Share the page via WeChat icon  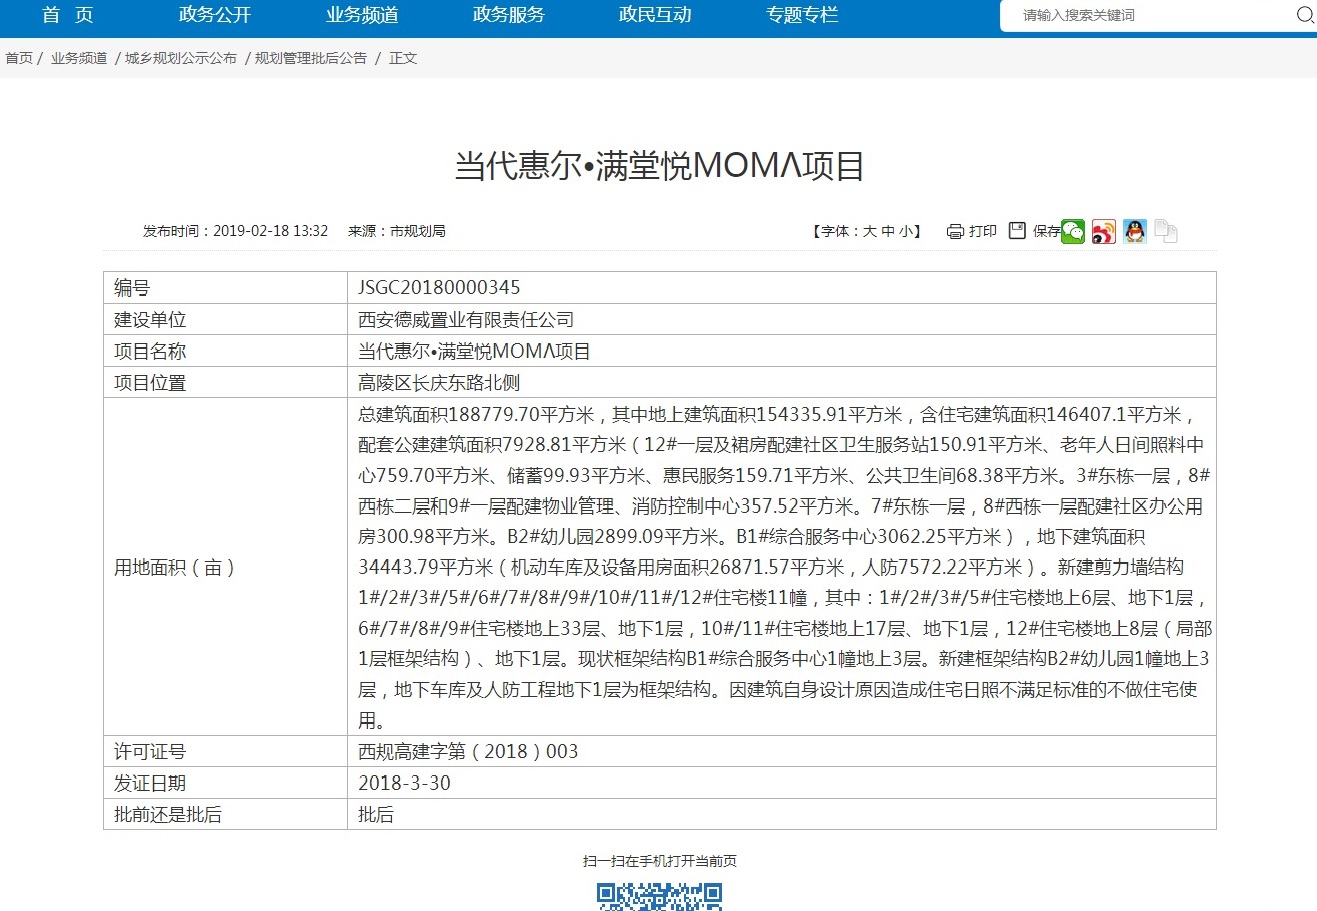tap(1073, 232)
